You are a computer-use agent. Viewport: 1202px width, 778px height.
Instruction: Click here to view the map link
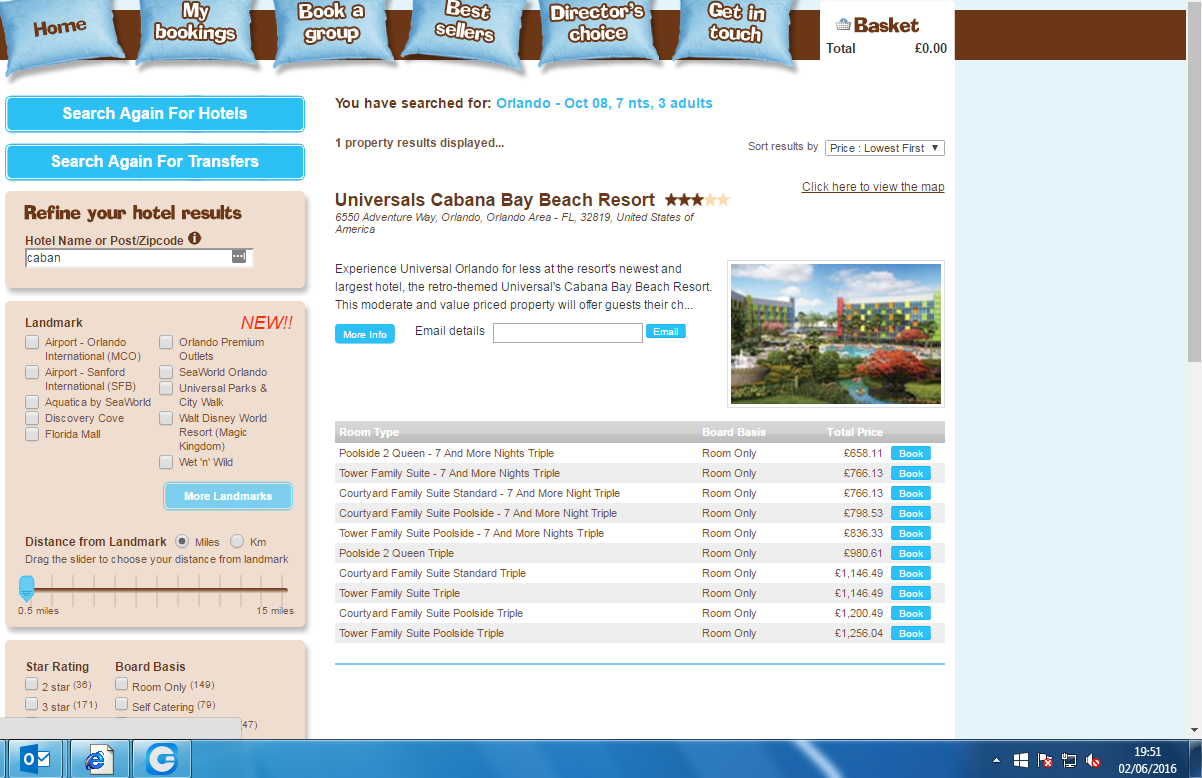(873, 187)
